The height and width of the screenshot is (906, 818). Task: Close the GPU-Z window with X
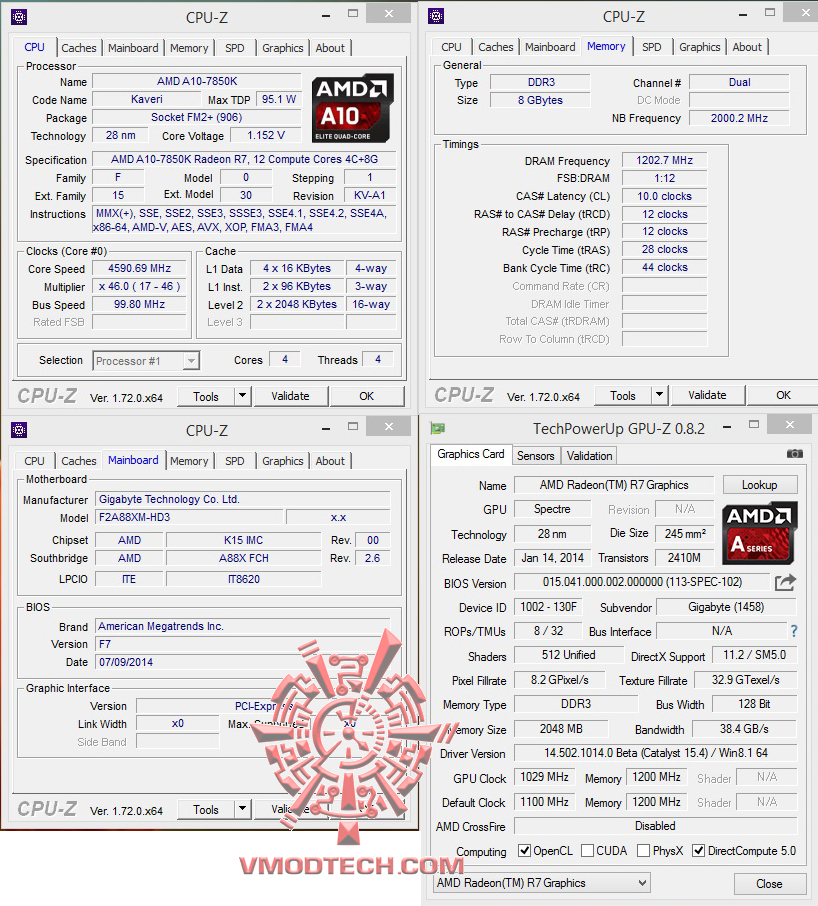790,425
